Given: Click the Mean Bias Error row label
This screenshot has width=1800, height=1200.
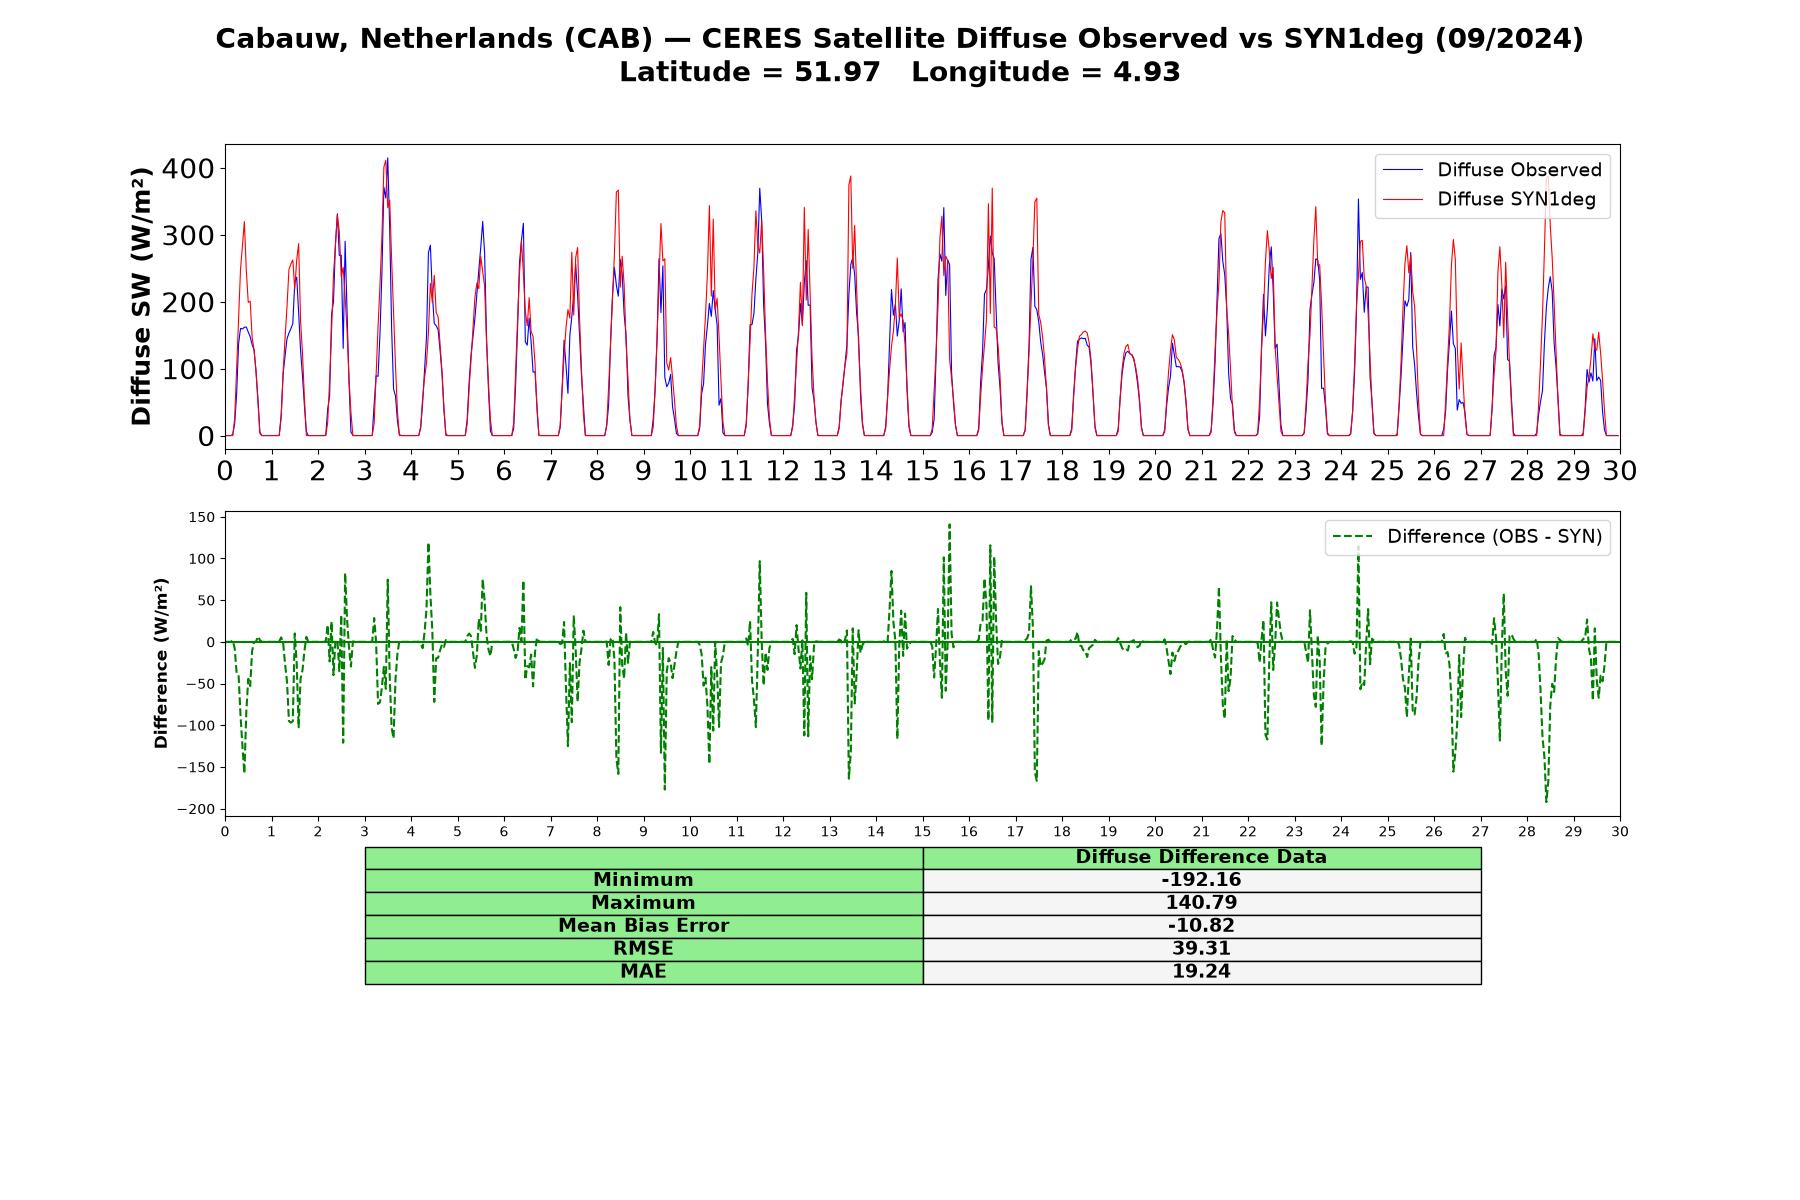Looking at the screenshot, I should [x=643, y=926].
